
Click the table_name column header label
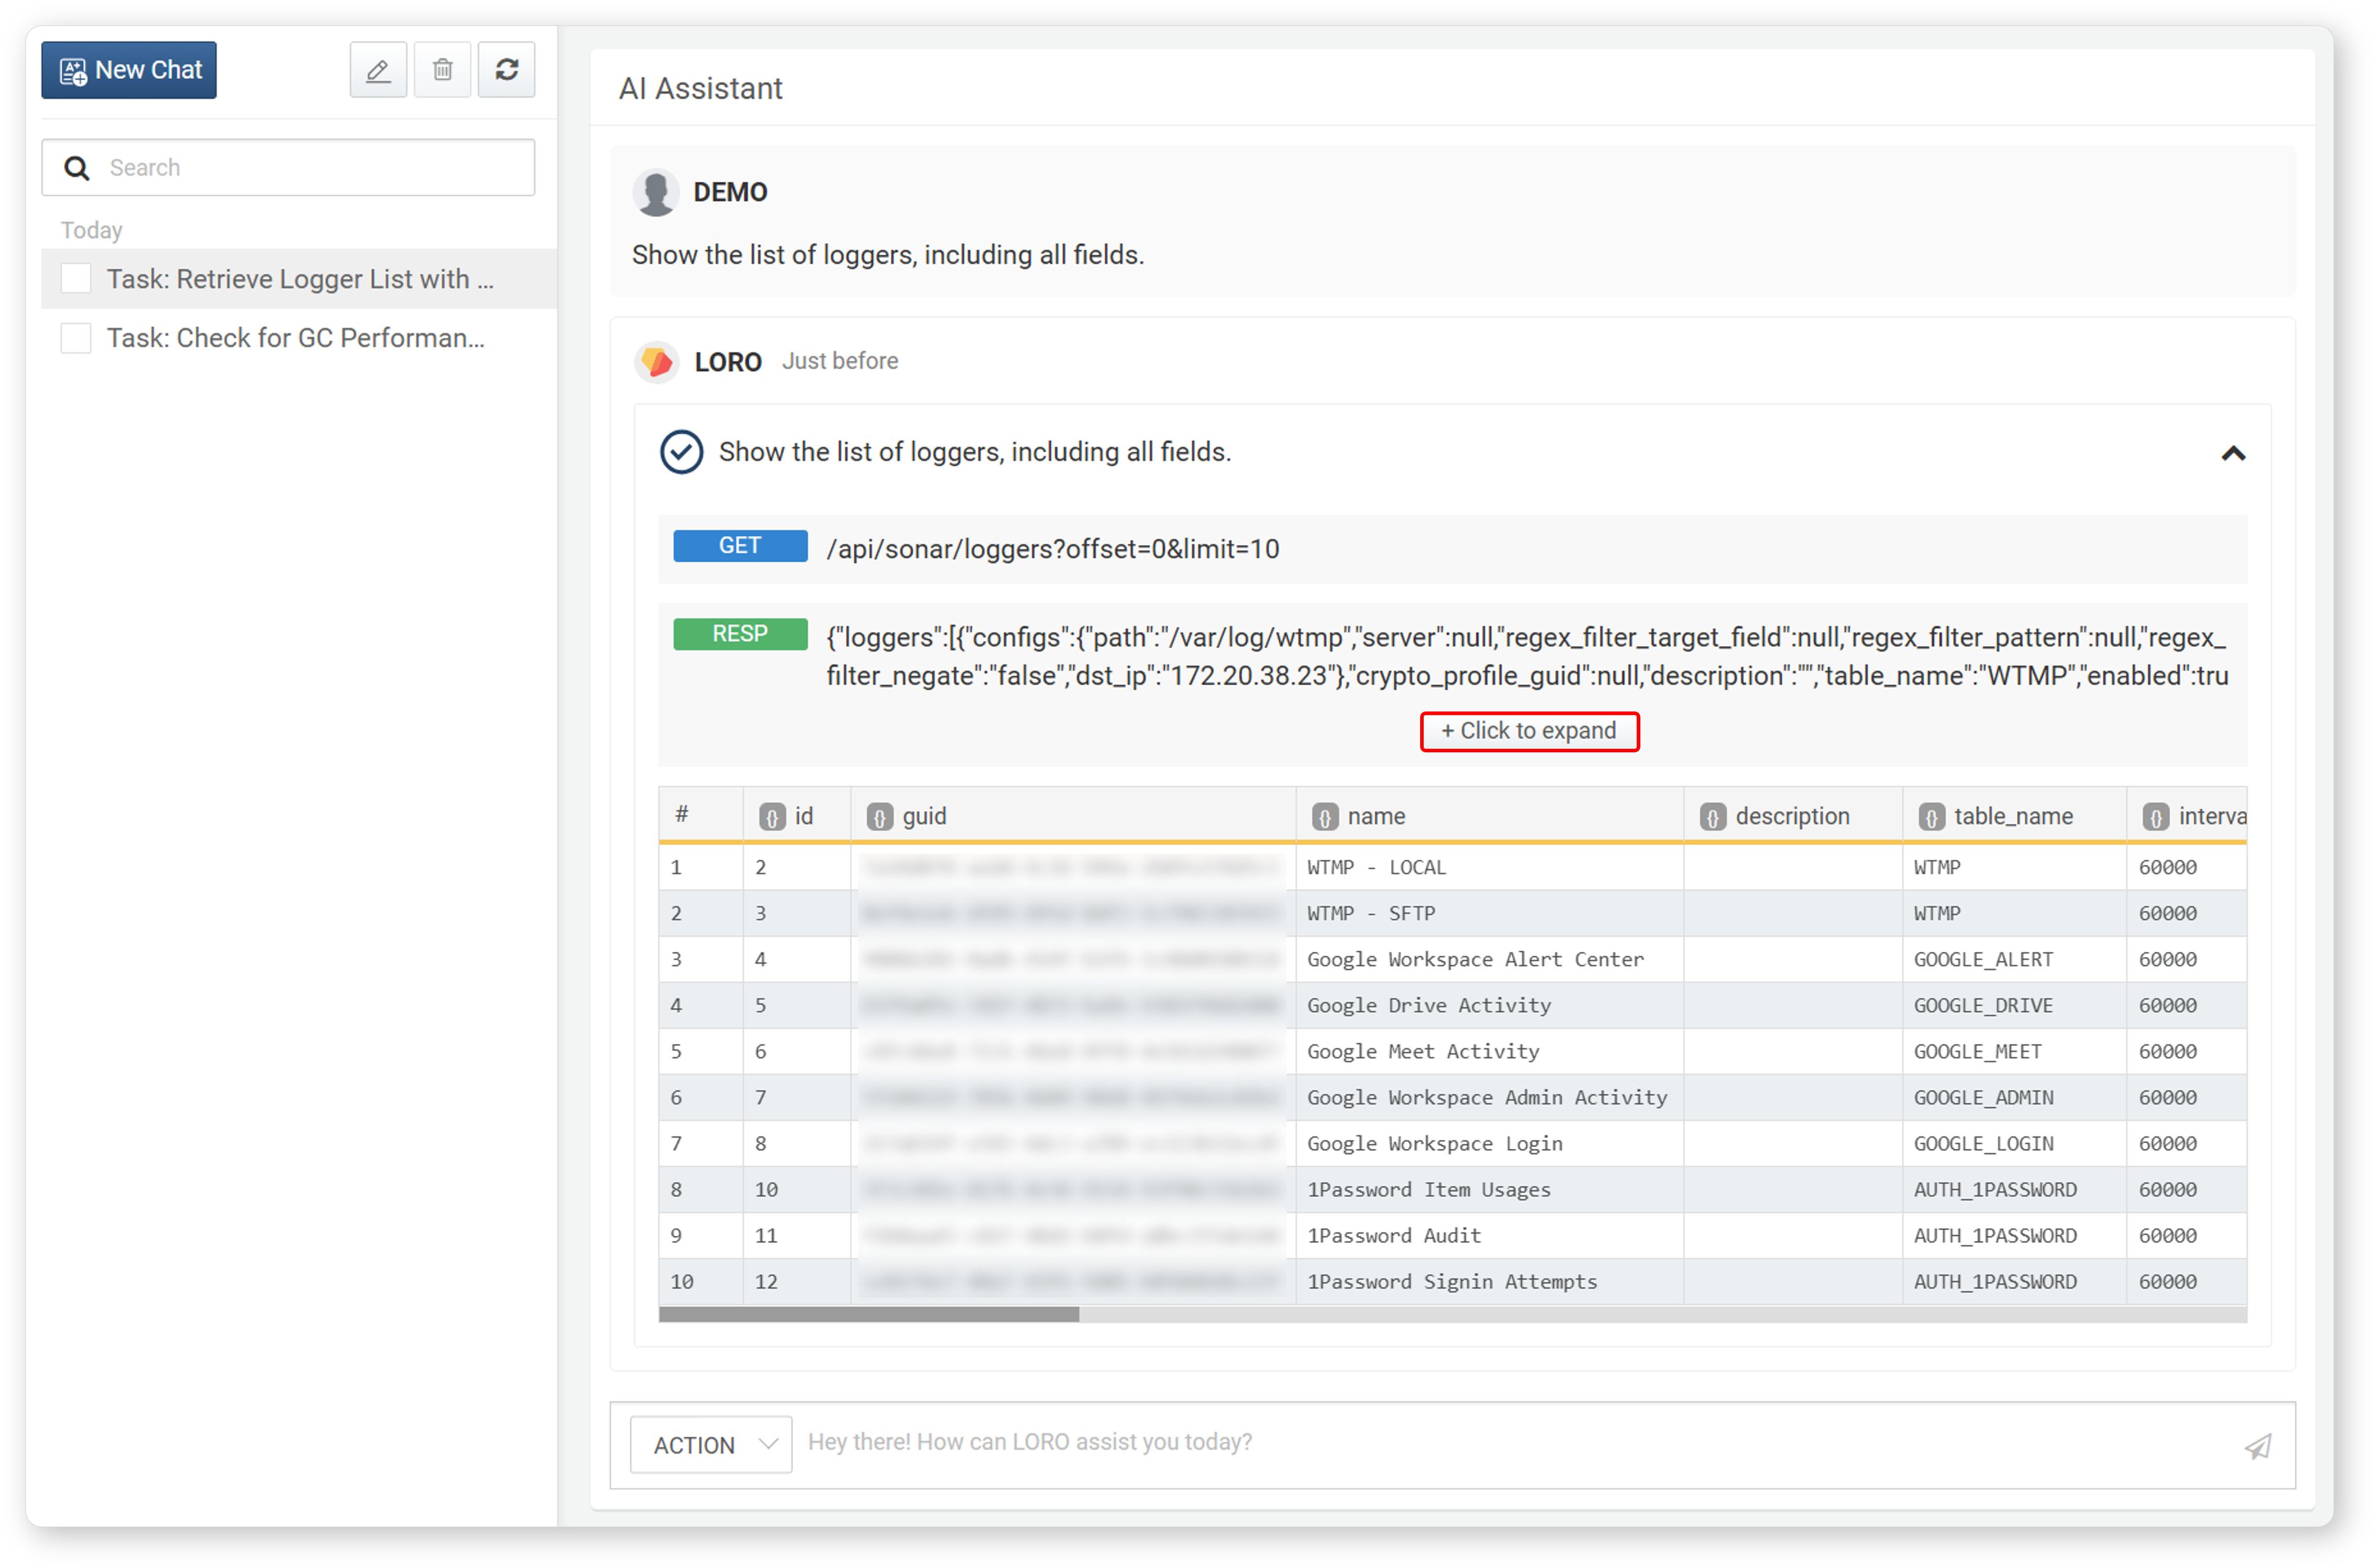[2013, 817]
